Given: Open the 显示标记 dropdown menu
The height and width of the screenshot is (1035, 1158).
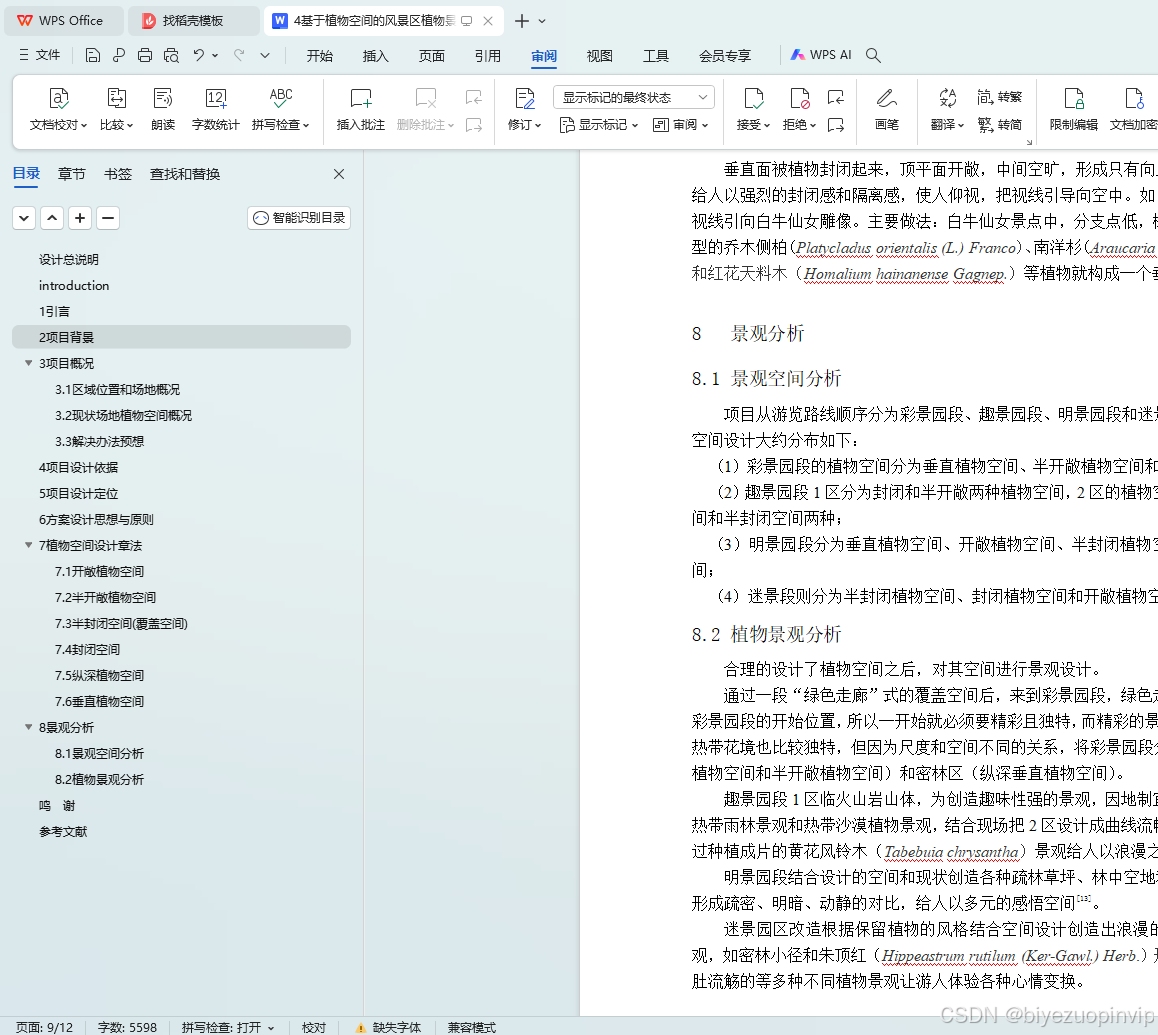Looking at the screenshot, I should click(598, 125).
